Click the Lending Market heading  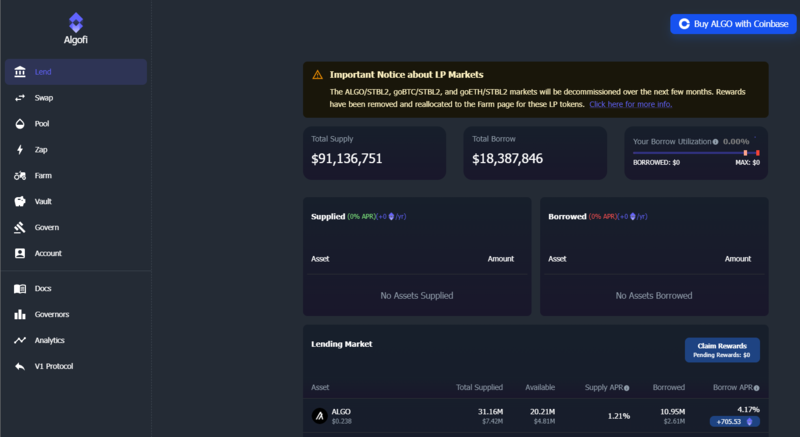[x=342, y=344]
